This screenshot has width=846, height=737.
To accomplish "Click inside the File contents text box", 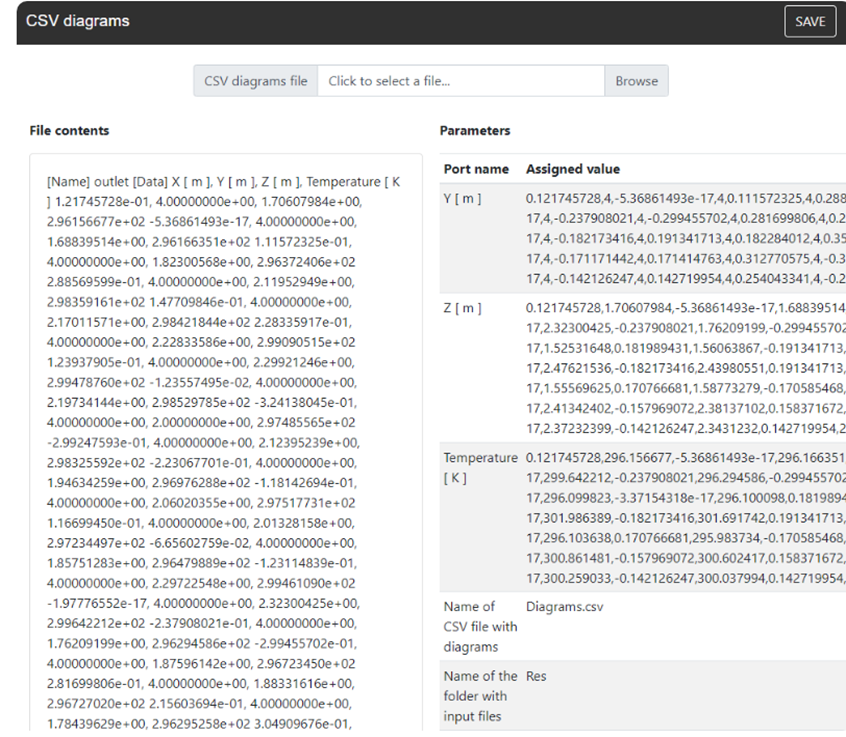I will click(x=226, y=440).
